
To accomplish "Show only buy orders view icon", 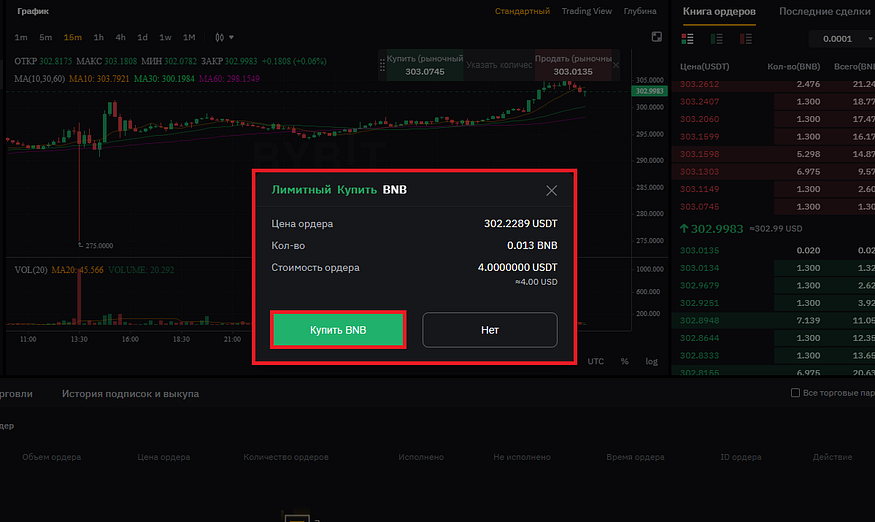I will point(717,39).
